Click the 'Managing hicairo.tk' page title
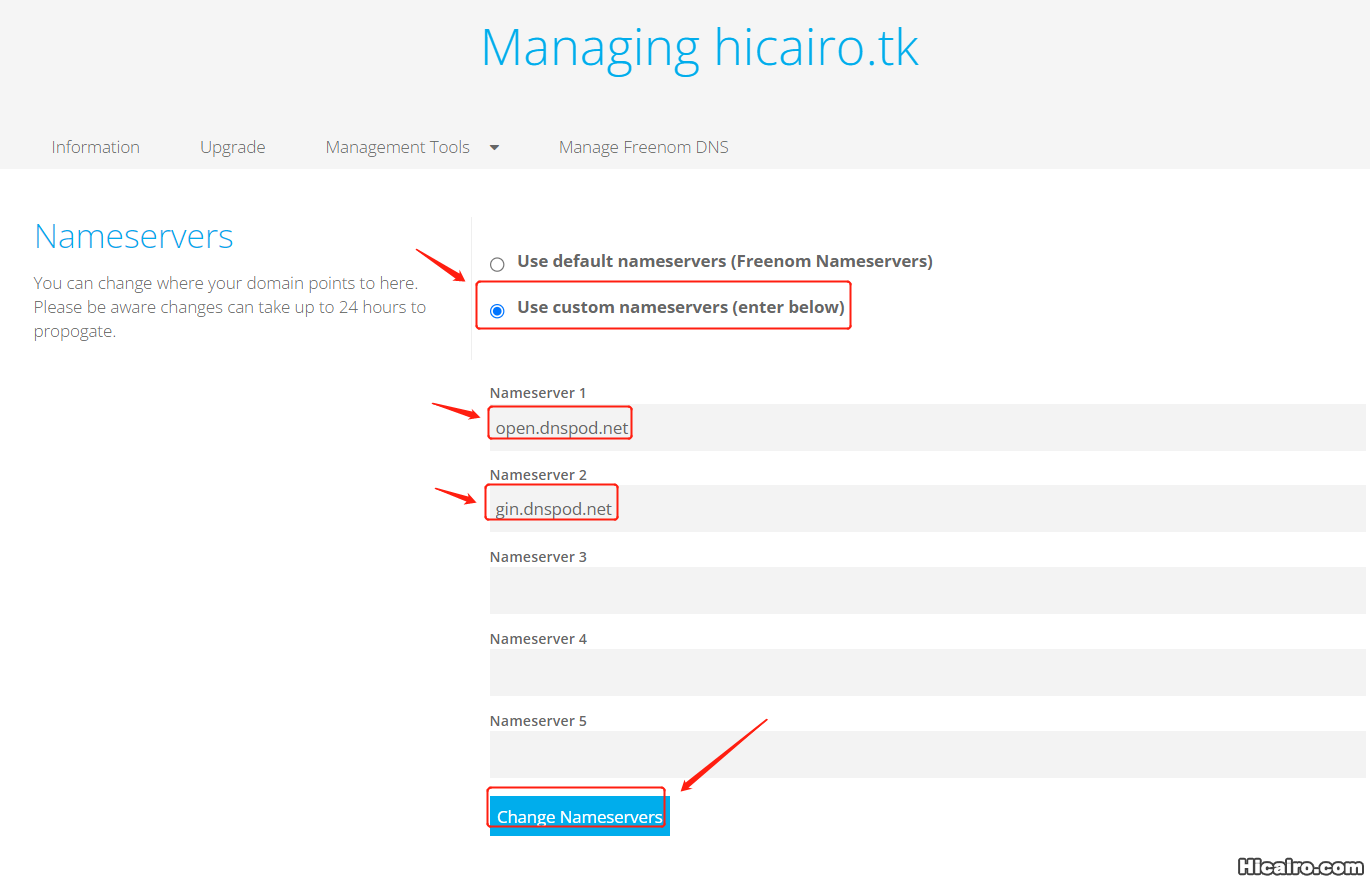Viewport: 1370px width, 884px height. coord(699,47)
